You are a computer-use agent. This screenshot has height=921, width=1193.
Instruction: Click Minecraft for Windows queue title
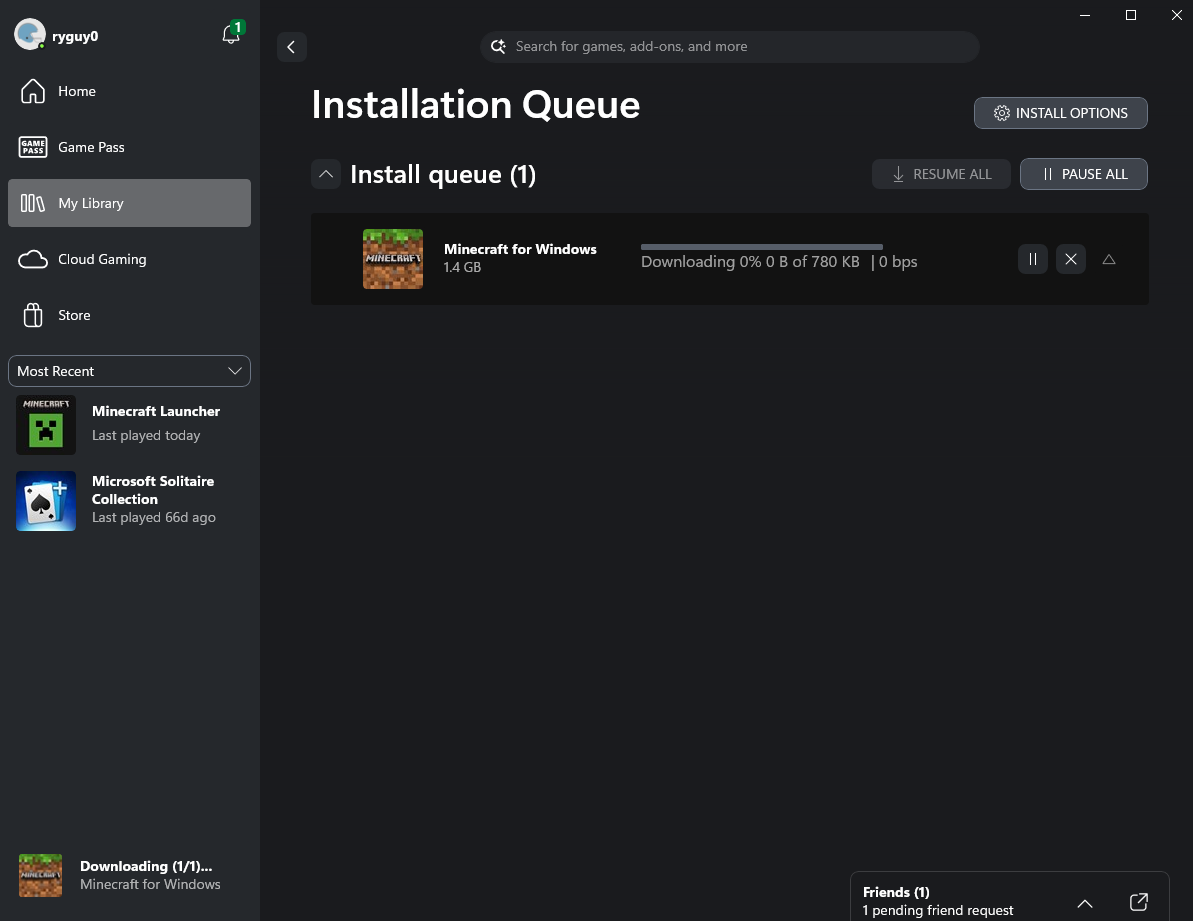point(520,249)
